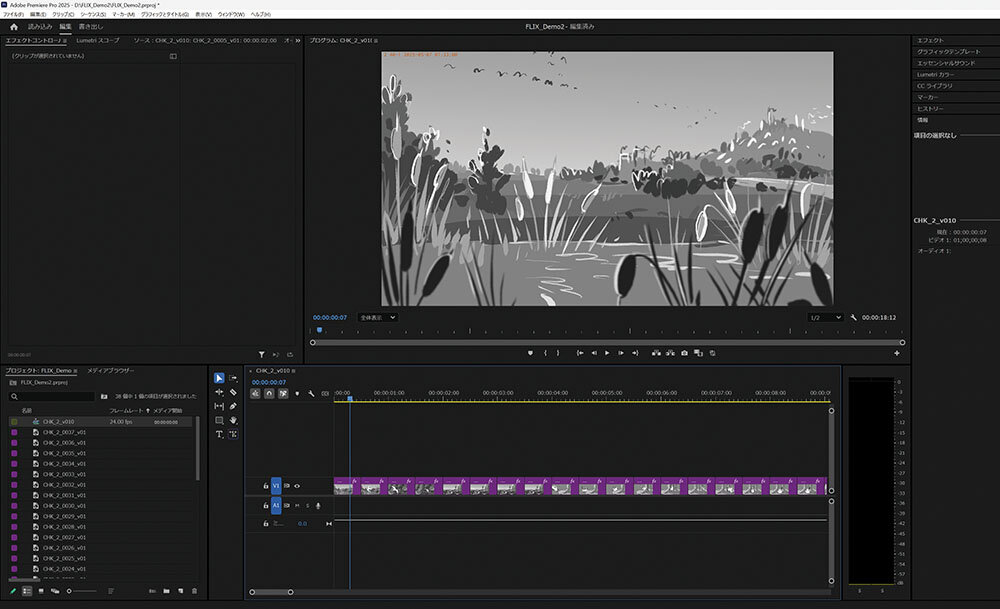Select the Slip tool
Image resolution: width=1000 pixels, height=609 pixels.
[x=219, y=406]
